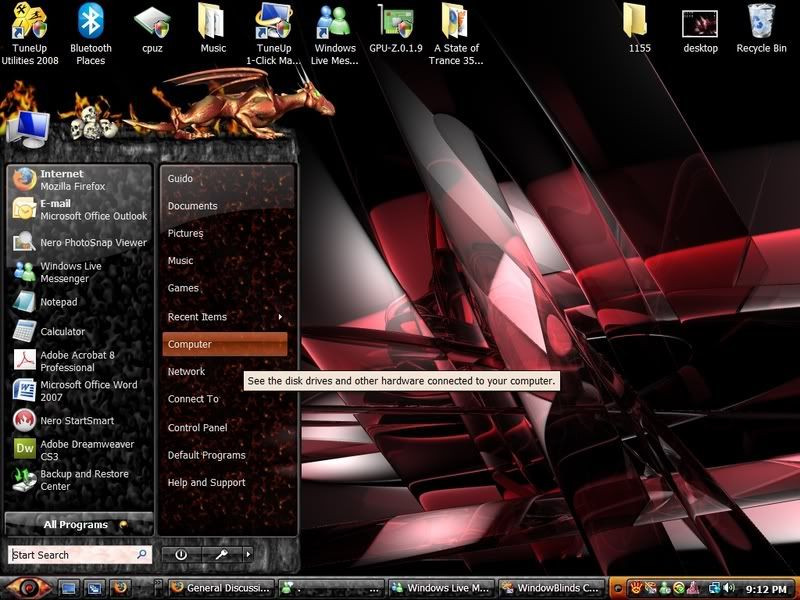Open Microsoft Office Outlook E-mail entry

(x=80, y=209)
